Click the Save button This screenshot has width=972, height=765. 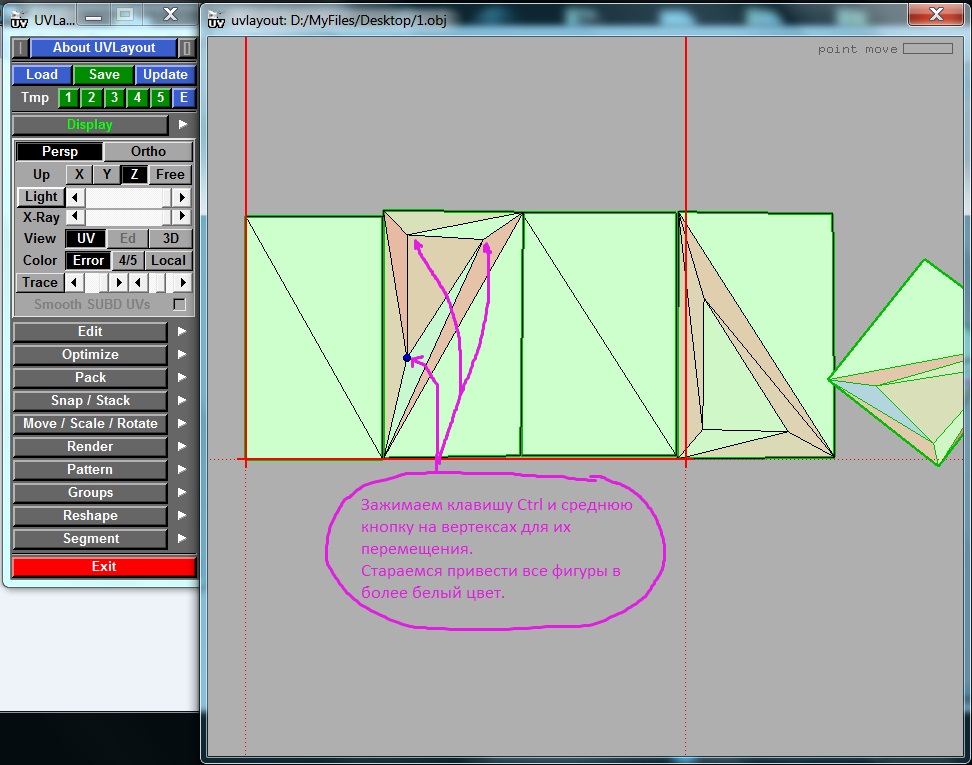click(x=104, y=74)
